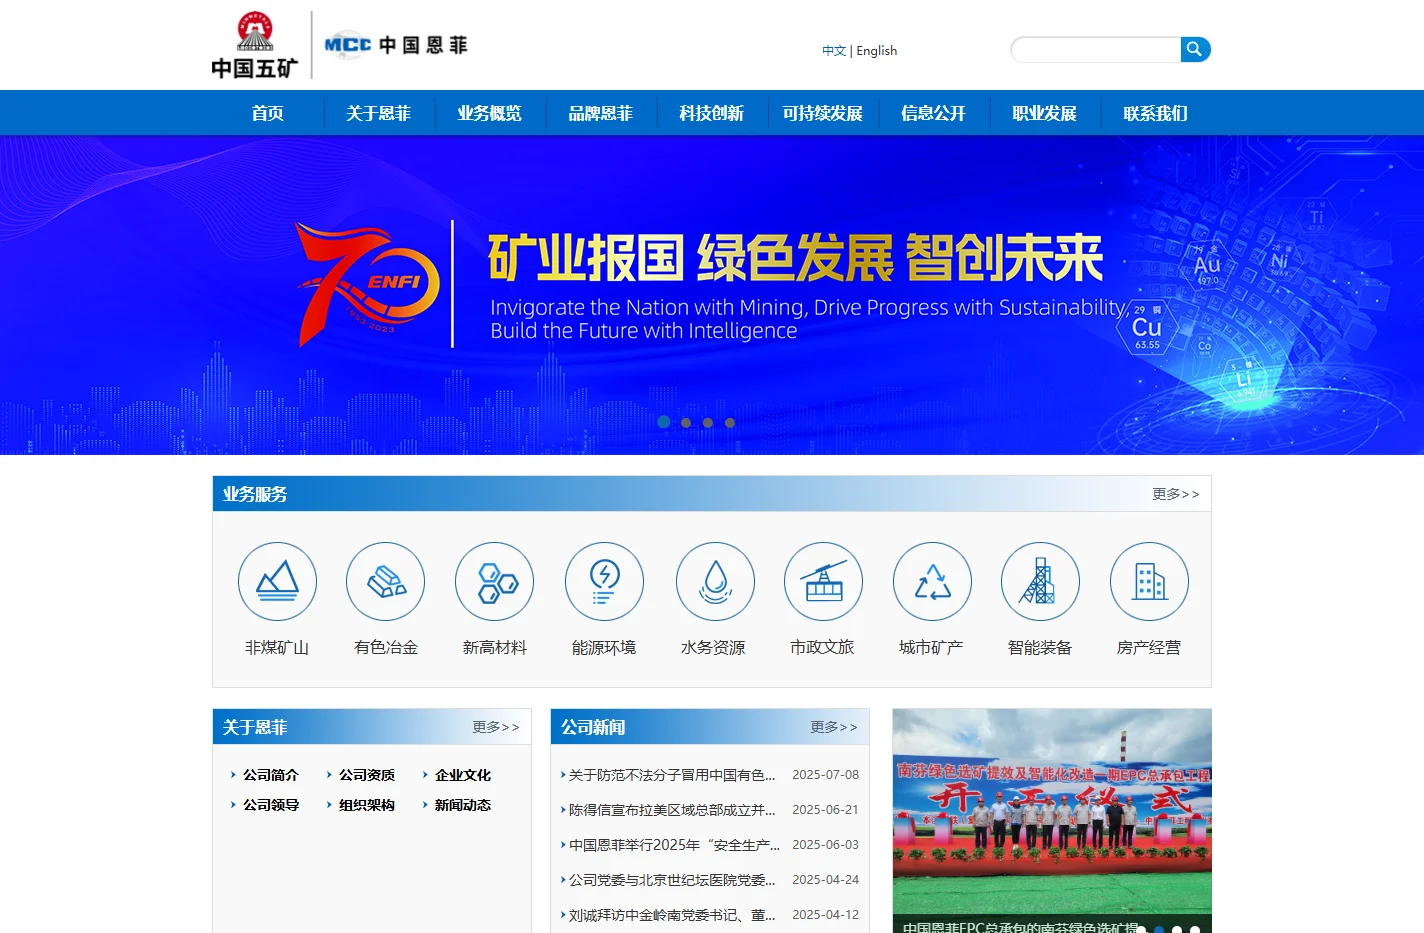
Task: Focus the site search input field
Action: click(1097, 49)
